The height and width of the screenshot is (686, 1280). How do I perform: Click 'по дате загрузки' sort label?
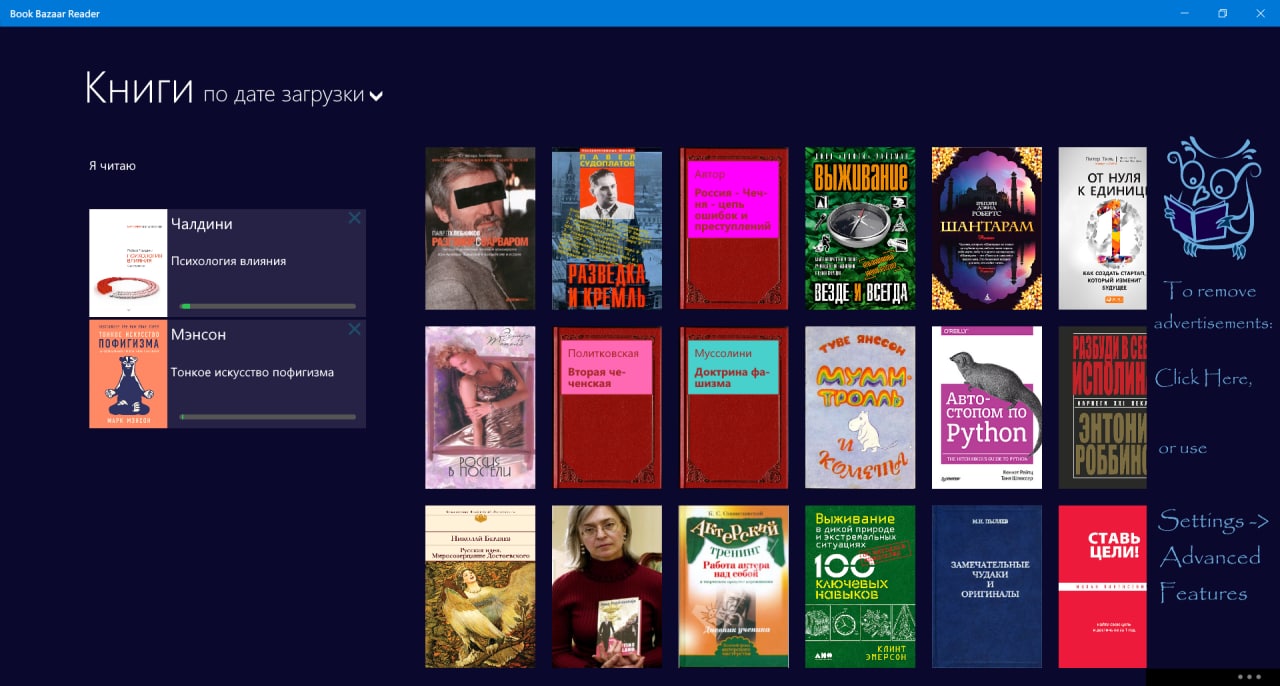click(x=283, y=95)
